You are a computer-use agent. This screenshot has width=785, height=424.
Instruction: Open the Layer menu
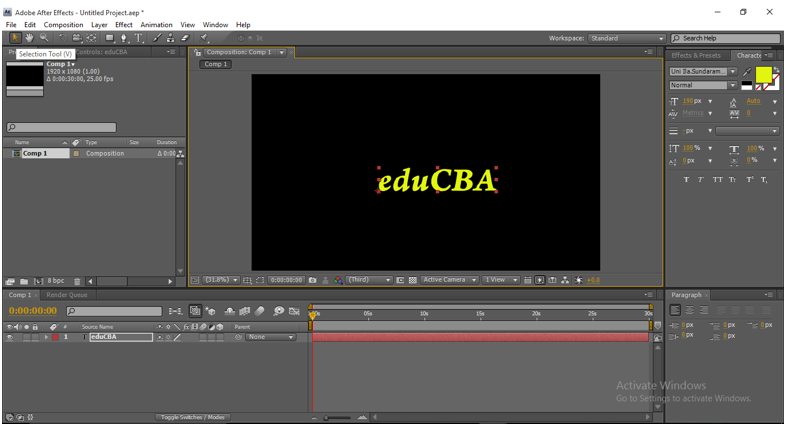pos(99,25)
